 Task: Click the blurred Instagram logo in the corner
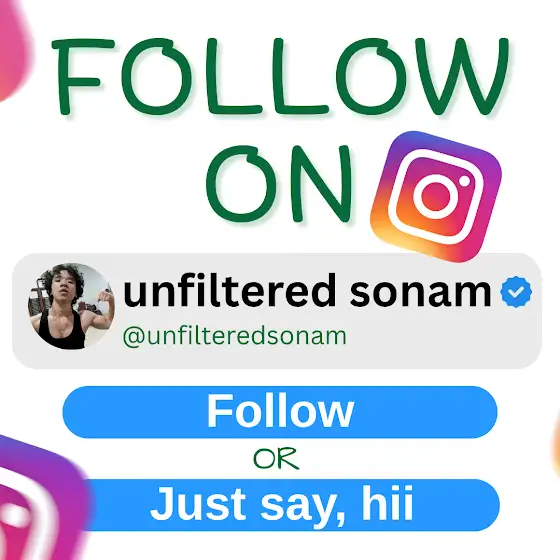point(39,498)
